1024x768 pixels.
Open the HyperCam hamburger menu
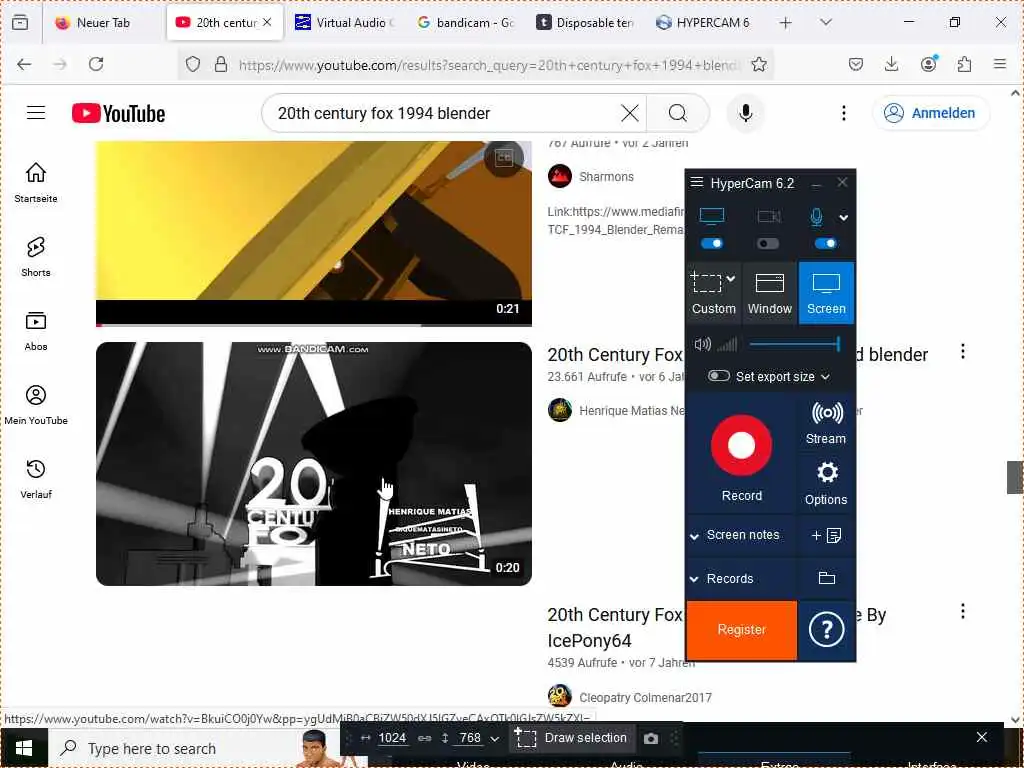point(697,182)
